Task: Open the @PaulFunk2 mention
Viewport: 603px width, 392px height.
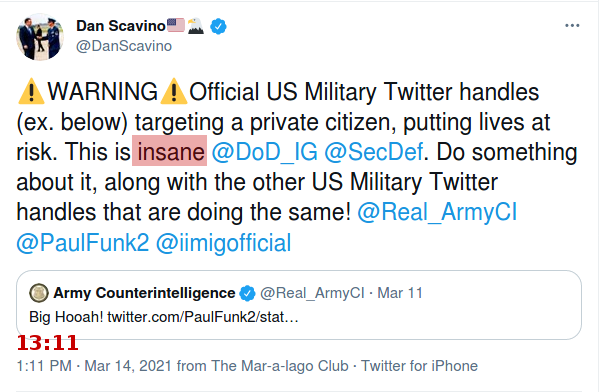Action: 82,243
